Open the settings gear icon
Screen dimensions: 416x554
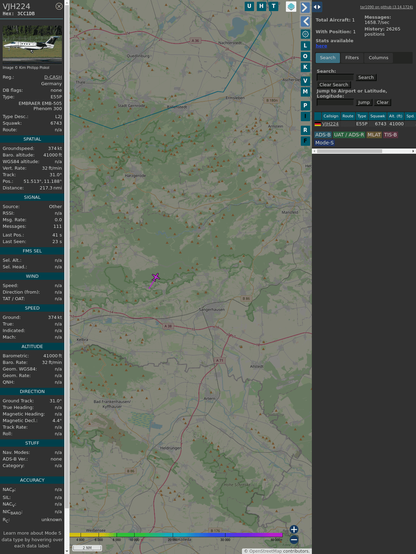tap(305, 34)
